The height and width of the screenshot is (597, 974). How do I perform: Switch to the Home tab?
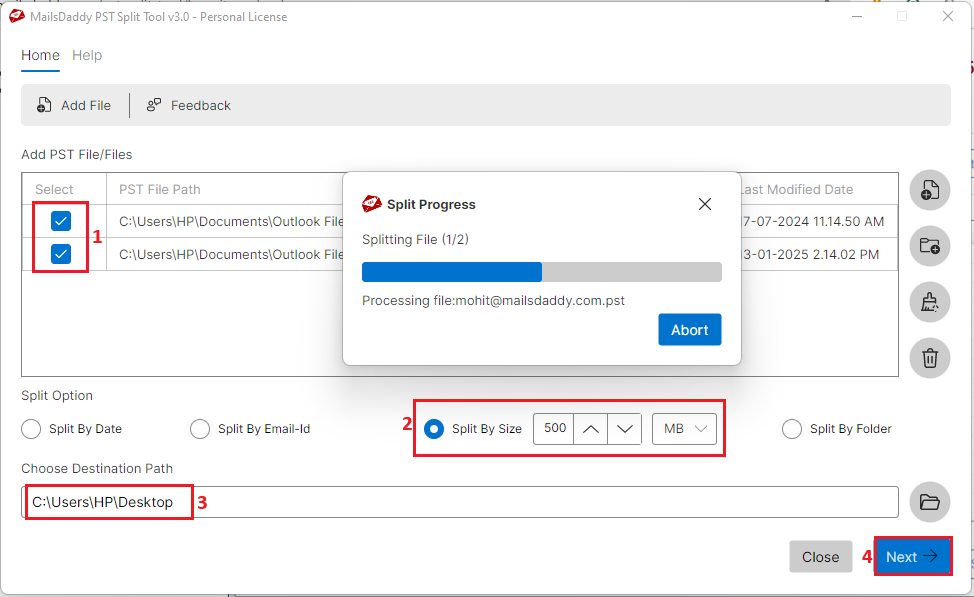click(x=40, y=55)
